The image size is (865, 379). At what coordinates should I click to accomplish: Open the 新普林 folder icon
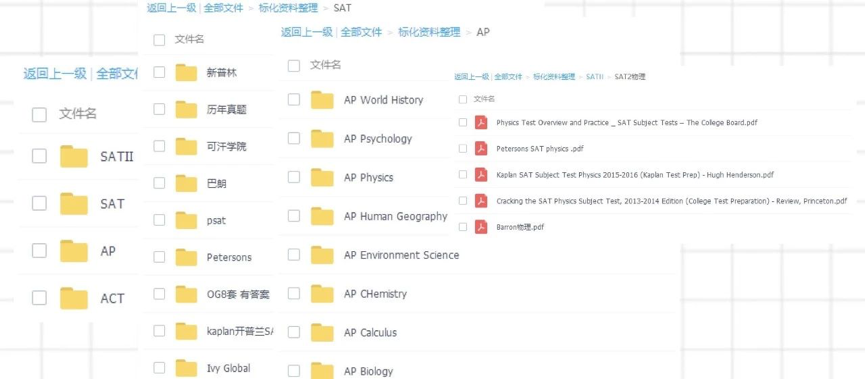186,72
